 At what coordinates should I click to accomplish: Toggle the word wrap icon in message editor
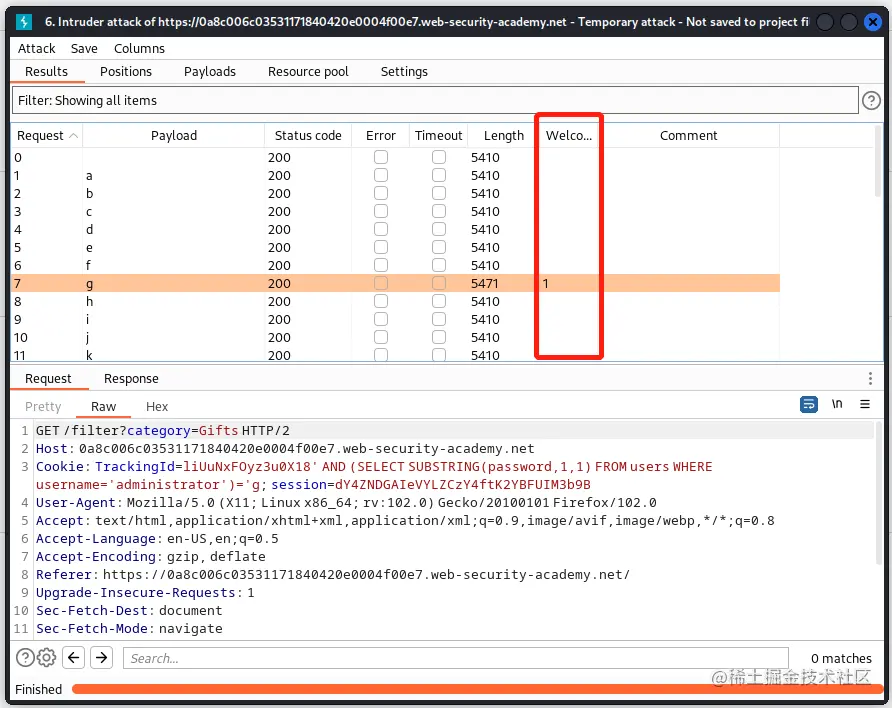click(x=808, y=404)
